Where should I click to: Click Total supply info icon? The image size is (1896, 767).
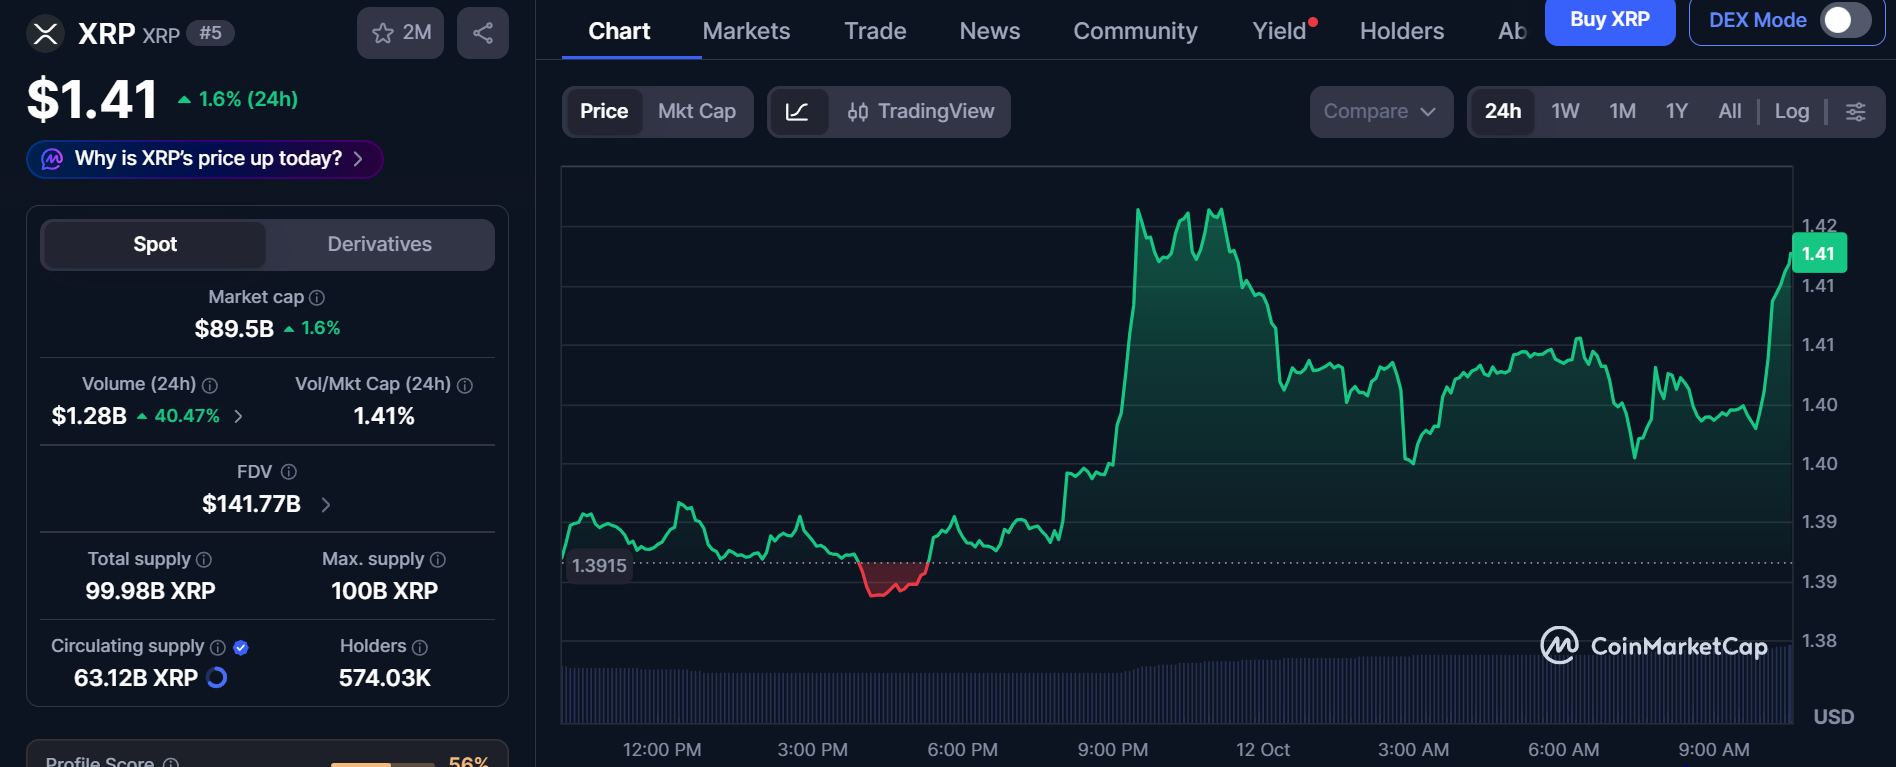(x=204, y=560)
